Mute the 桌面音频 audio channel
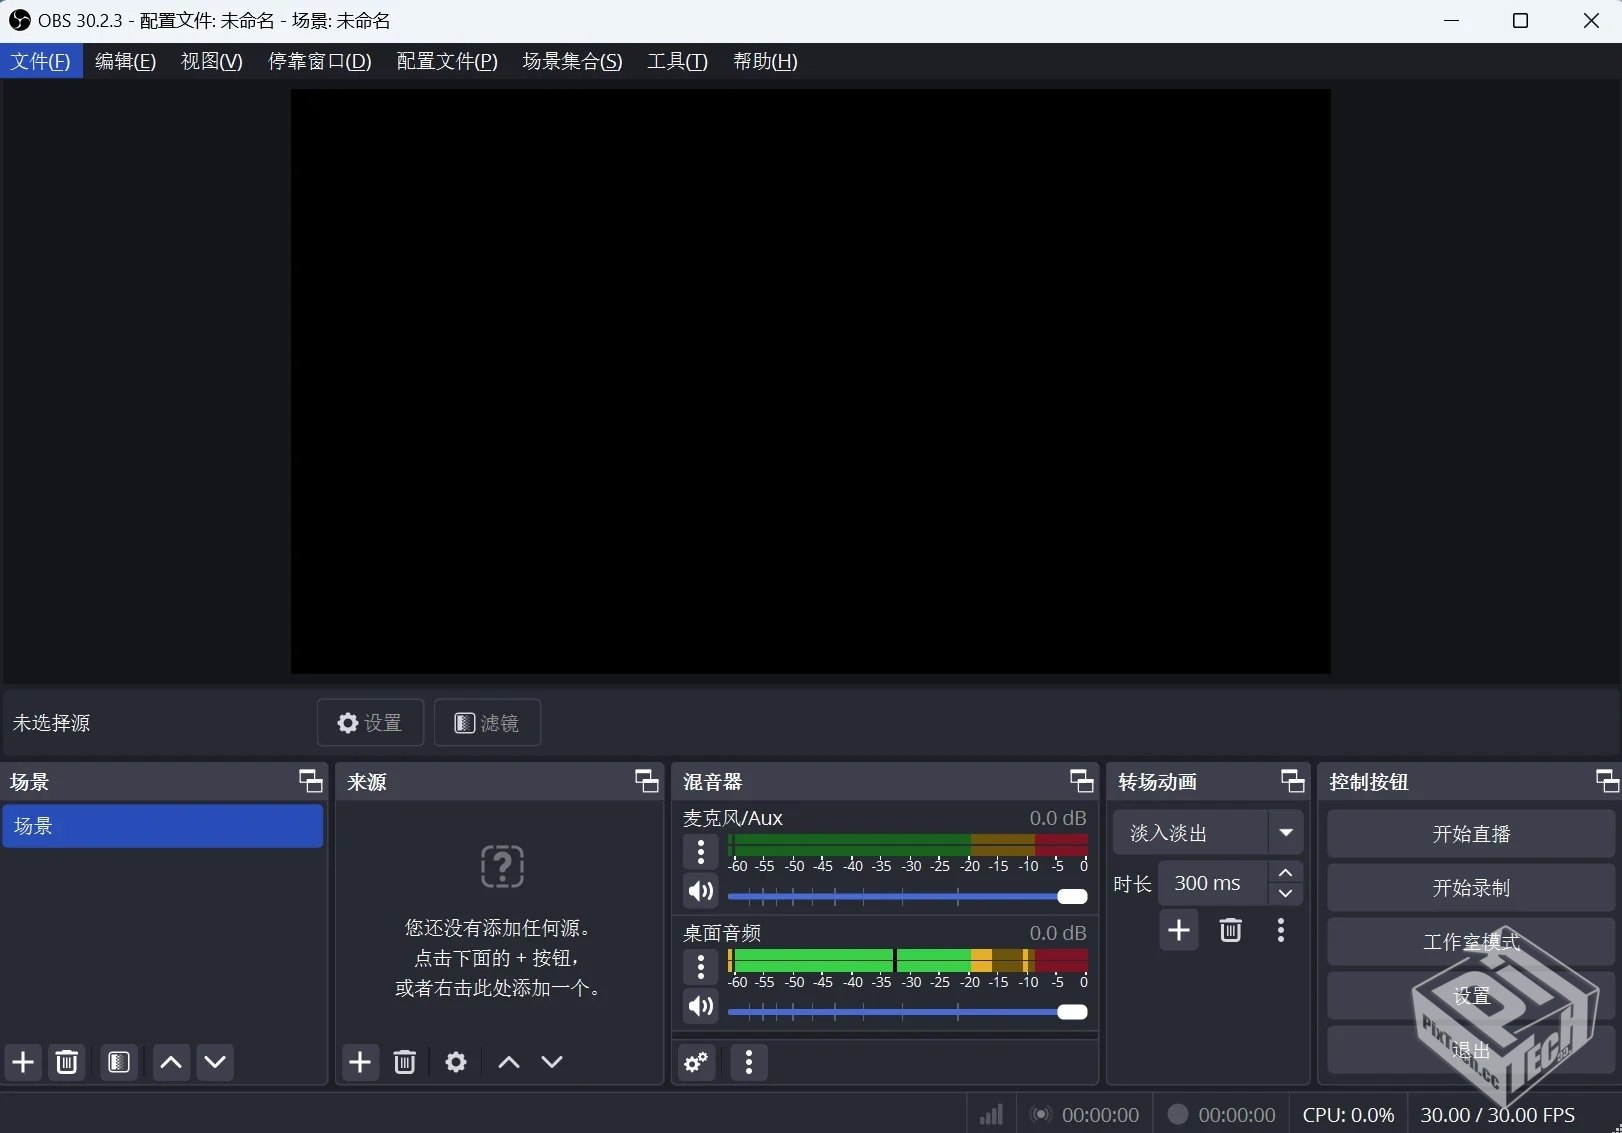The width and height of the screenshot is (1622, 1133). pos(701,1006)
